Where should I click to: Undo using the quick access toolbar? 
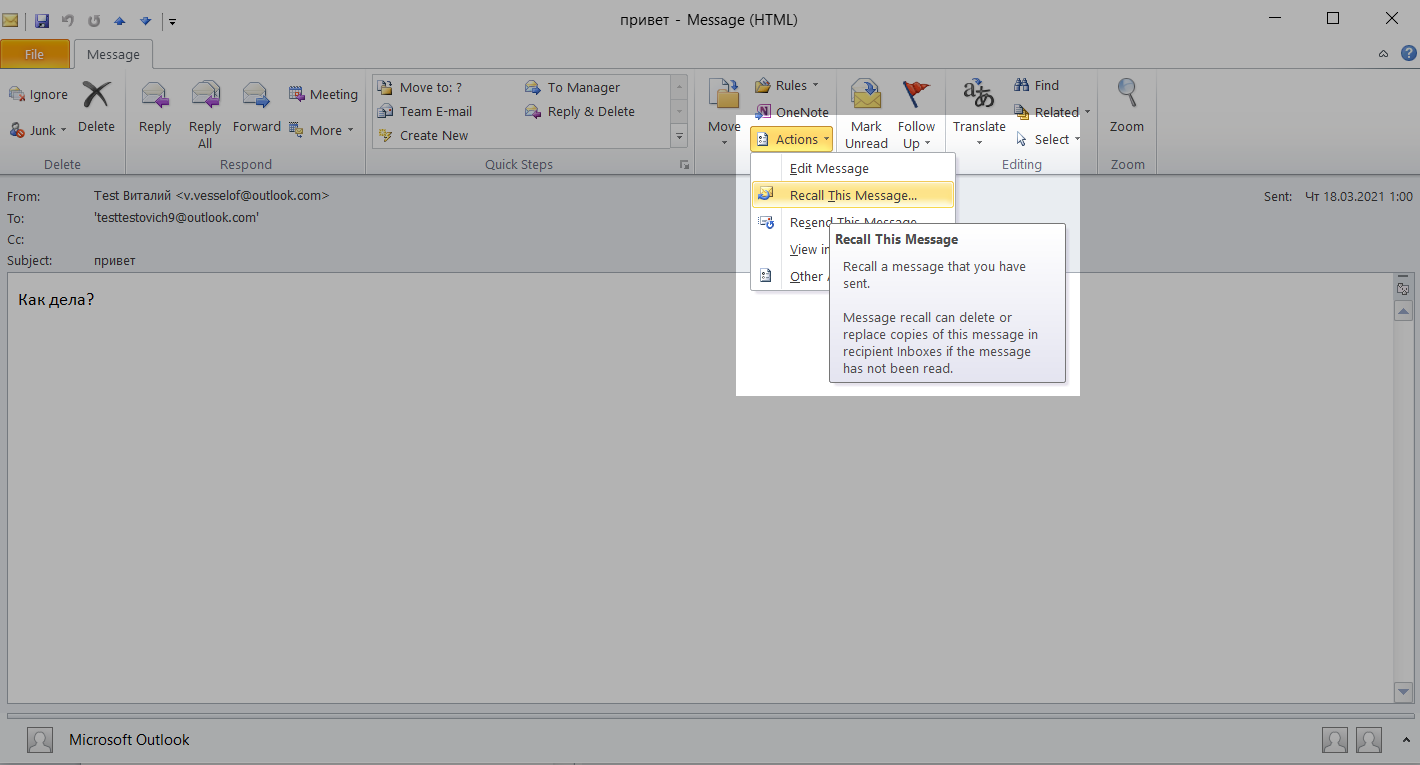pos(68,20)
